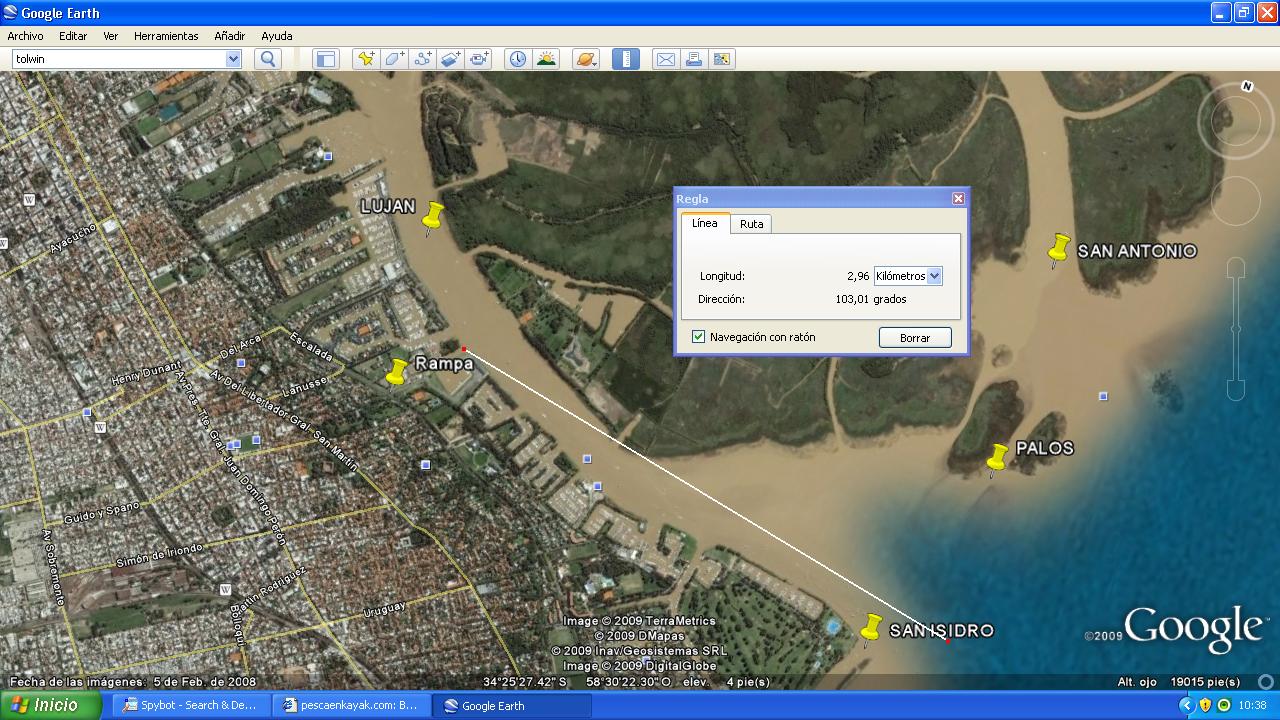Open the Look joystick navigation ring
This screenshot has width=1280, height=720.
1234,120
